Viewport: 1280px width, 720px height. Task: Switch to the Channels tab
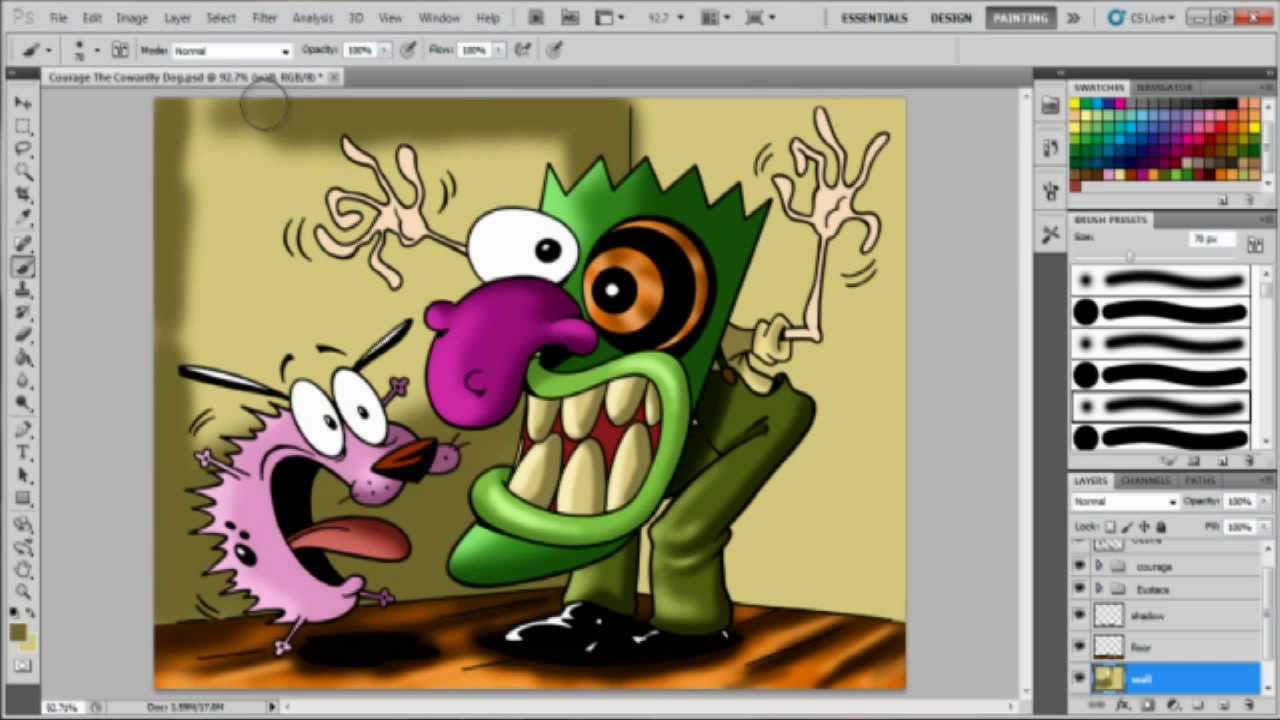[1145, 481]
